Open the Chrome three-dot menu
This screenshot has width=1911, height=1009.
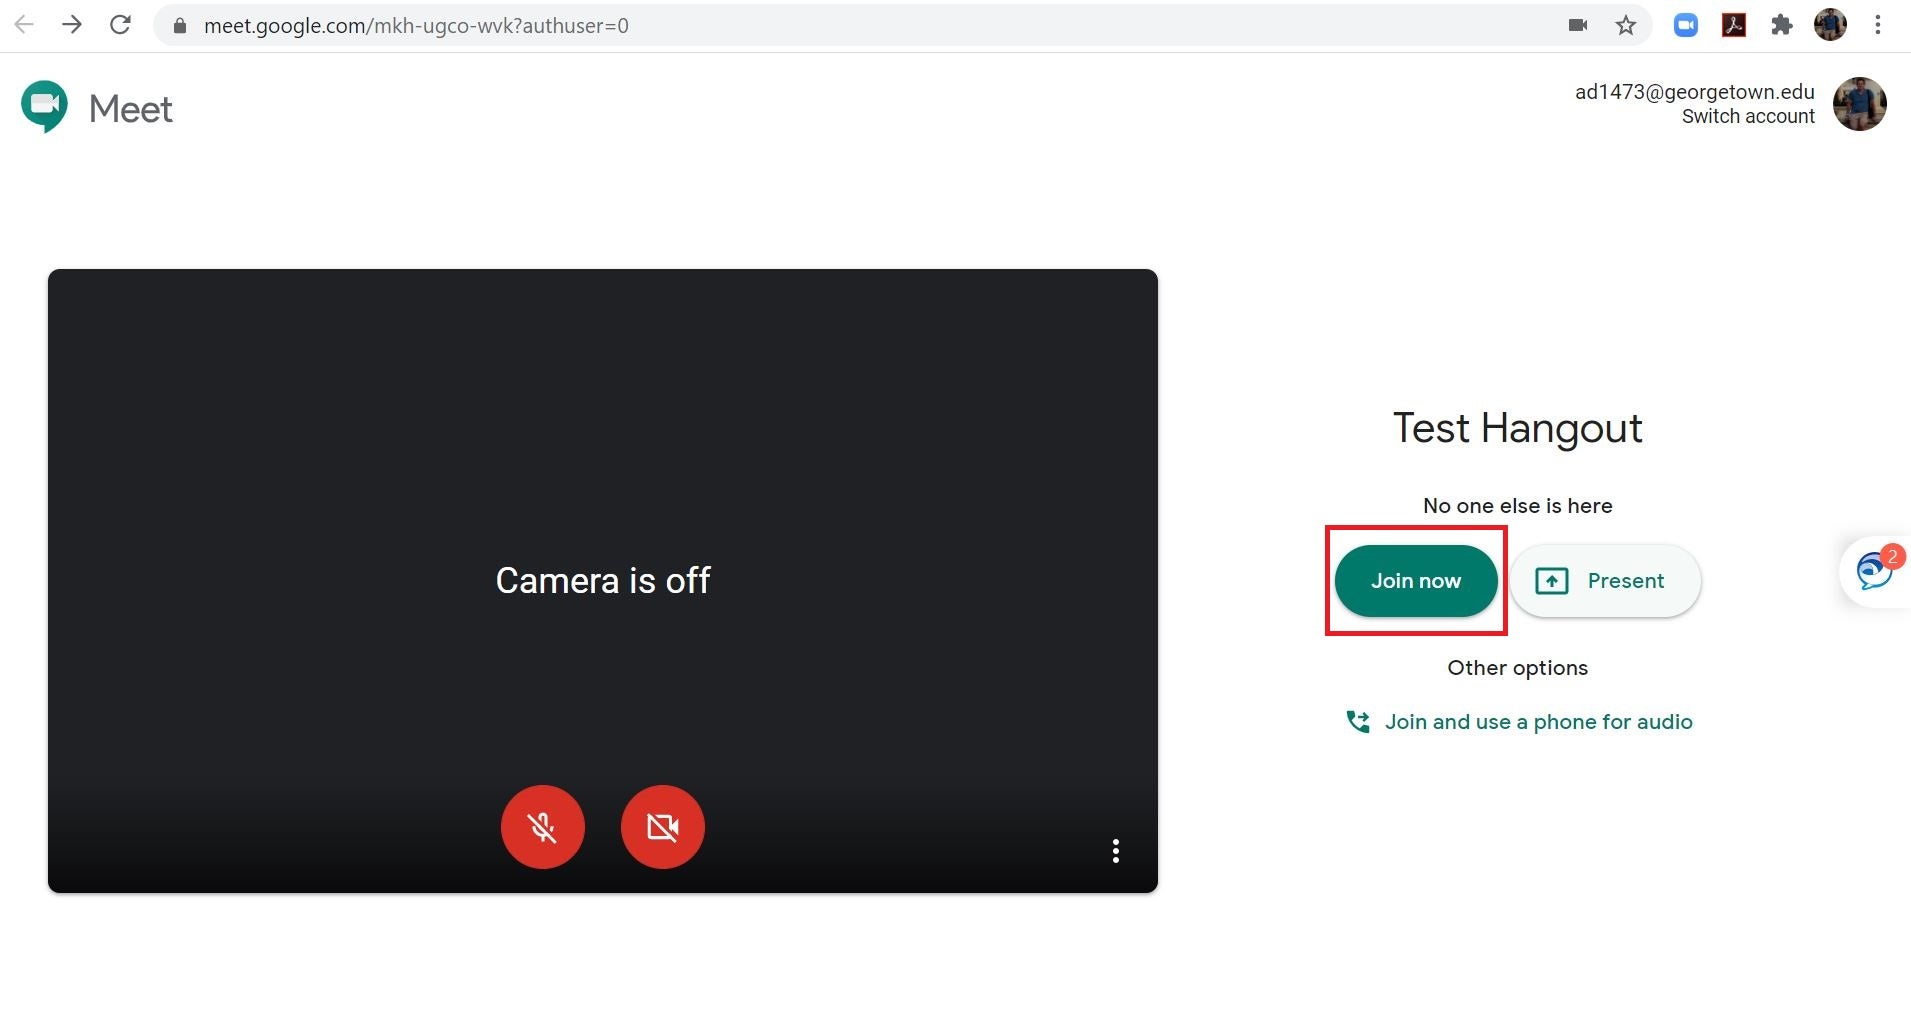pos(1878,26)
